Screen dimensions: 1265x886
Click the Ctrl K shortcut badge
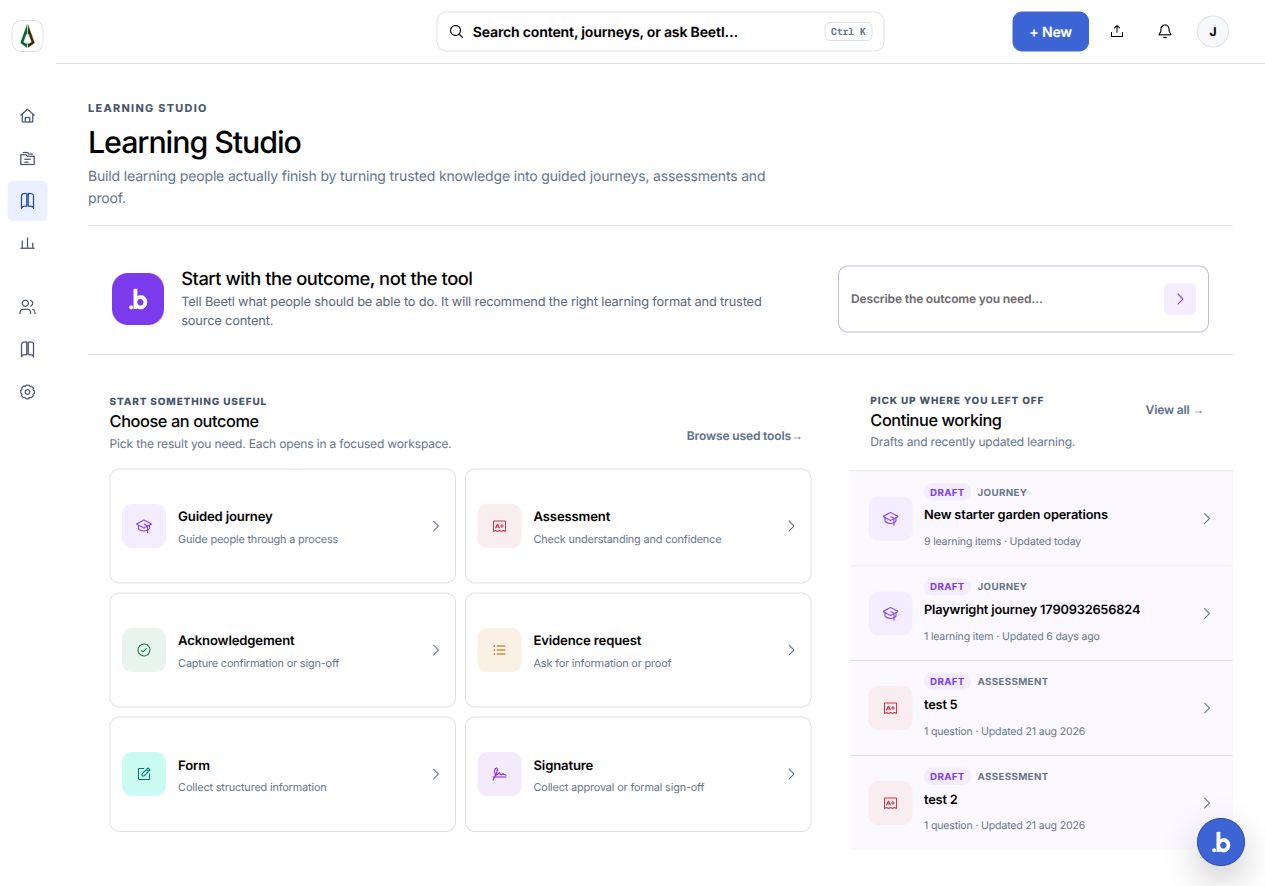(x=848, y=32)
